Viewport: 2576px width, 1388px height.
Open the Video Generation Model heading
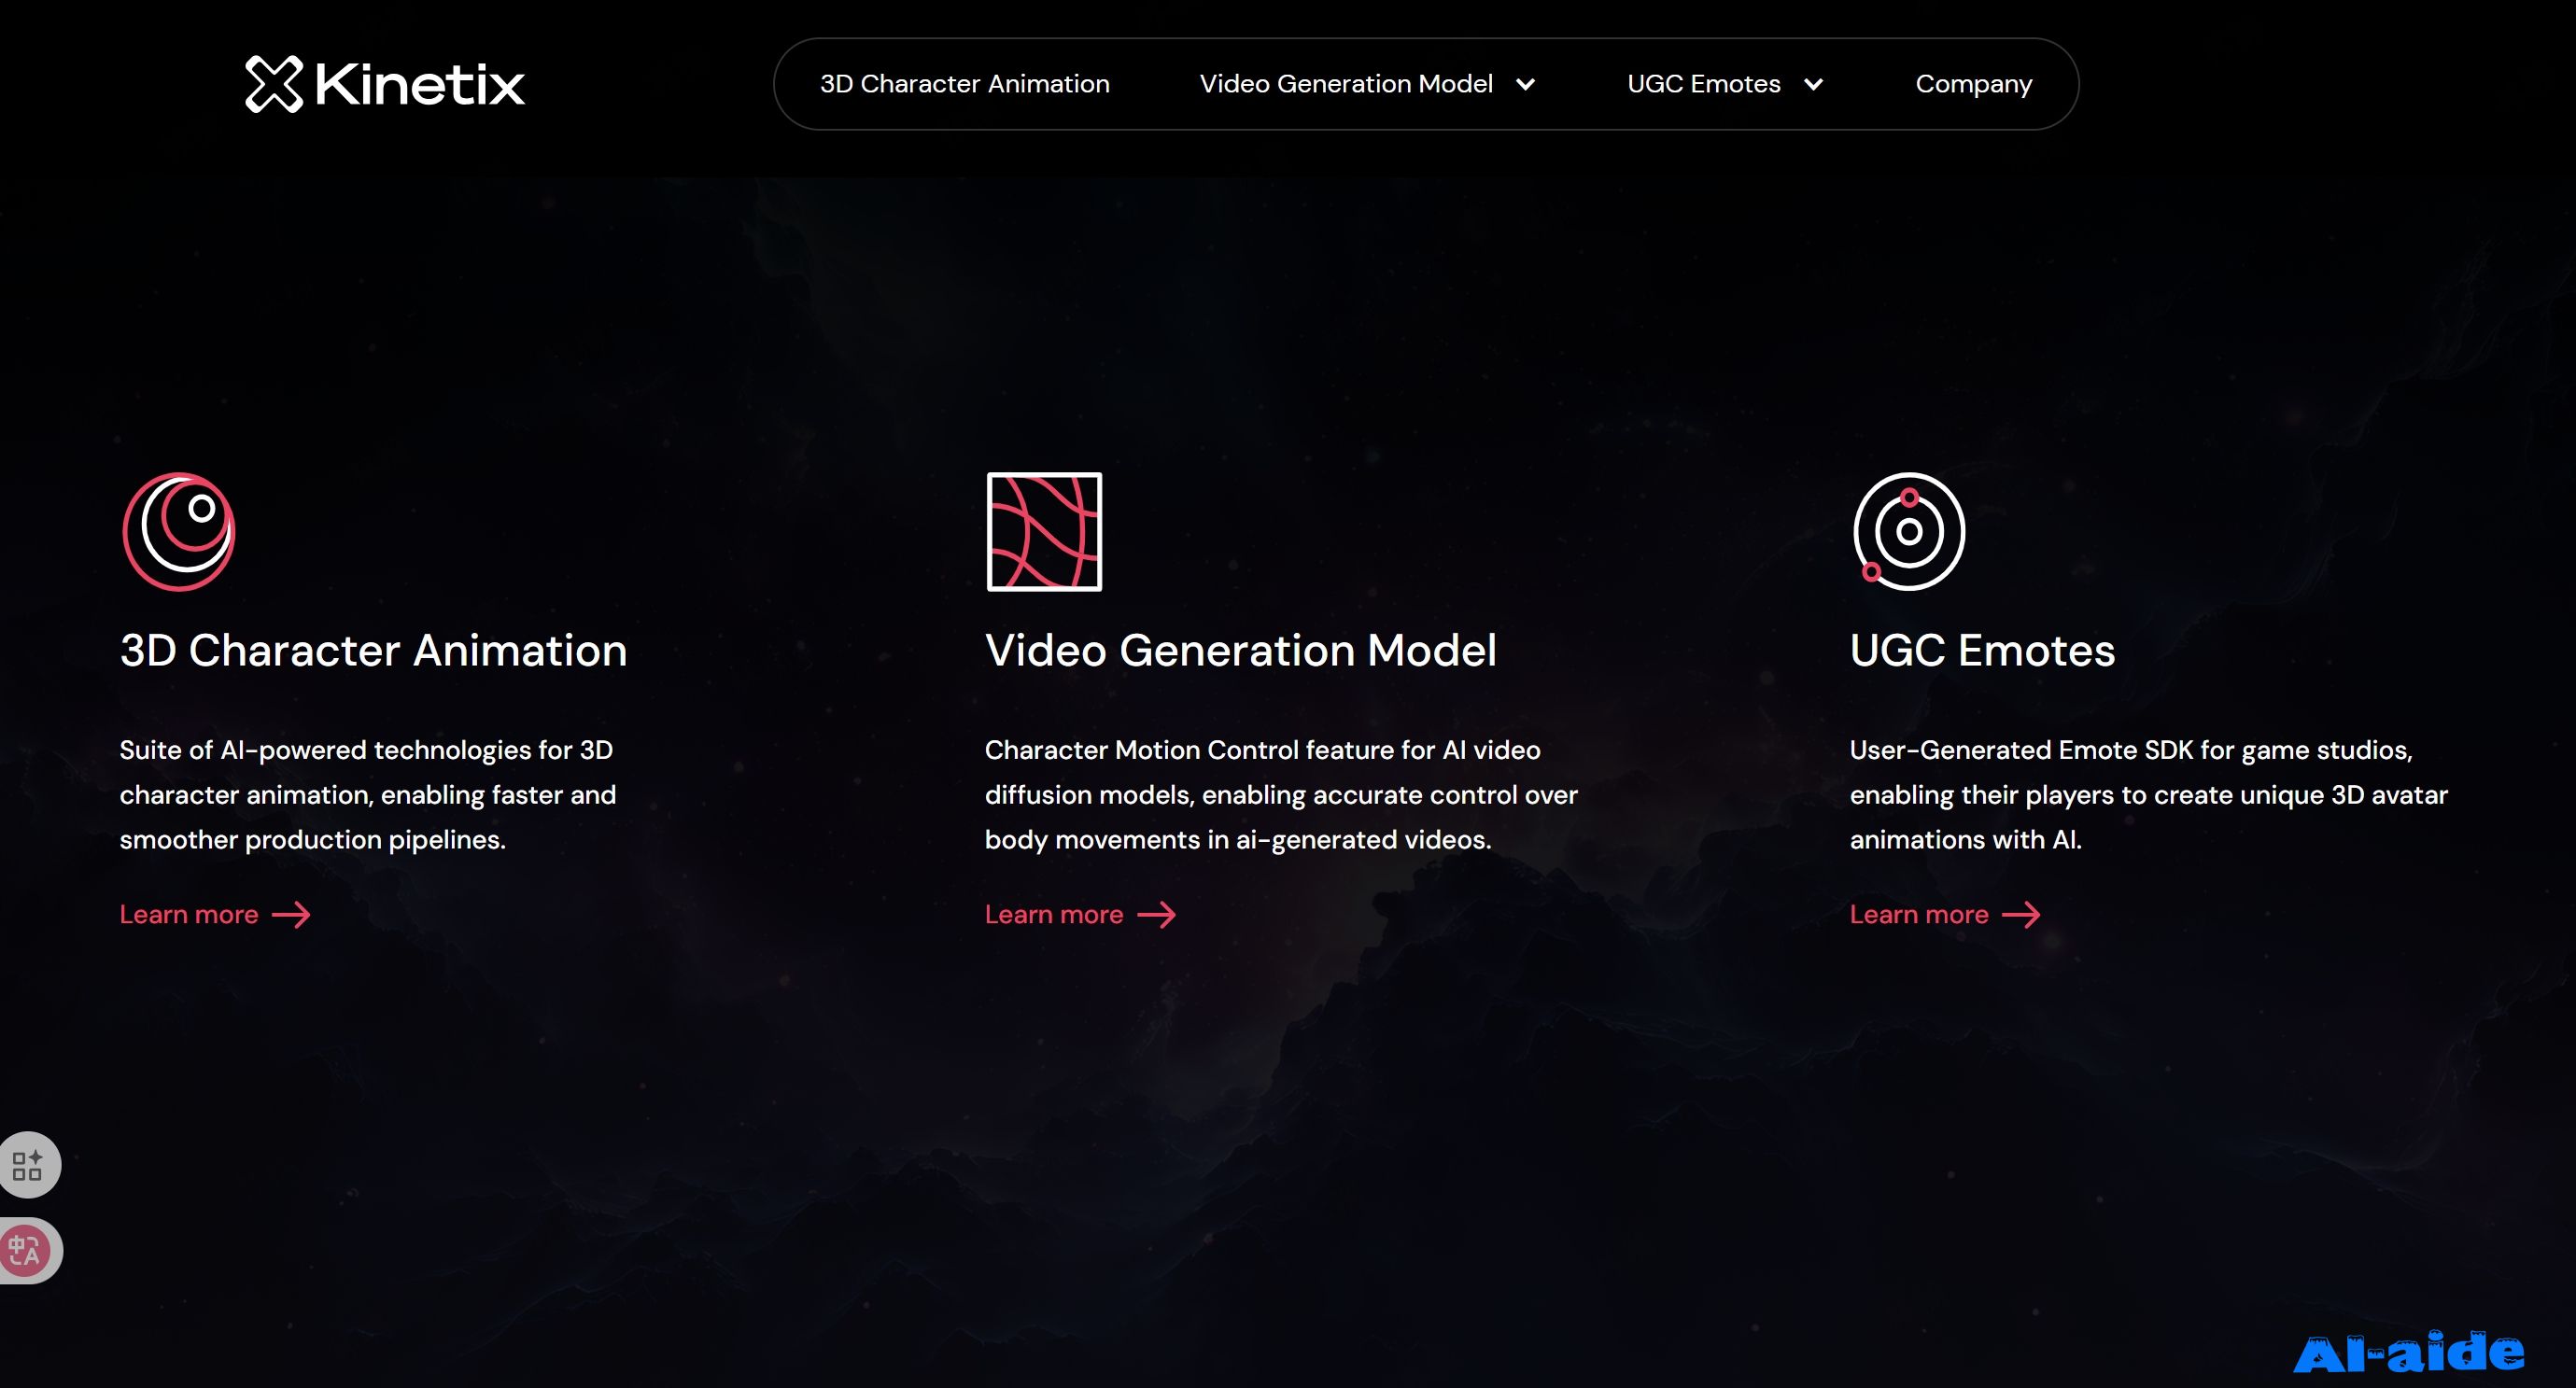point(1240,650)
